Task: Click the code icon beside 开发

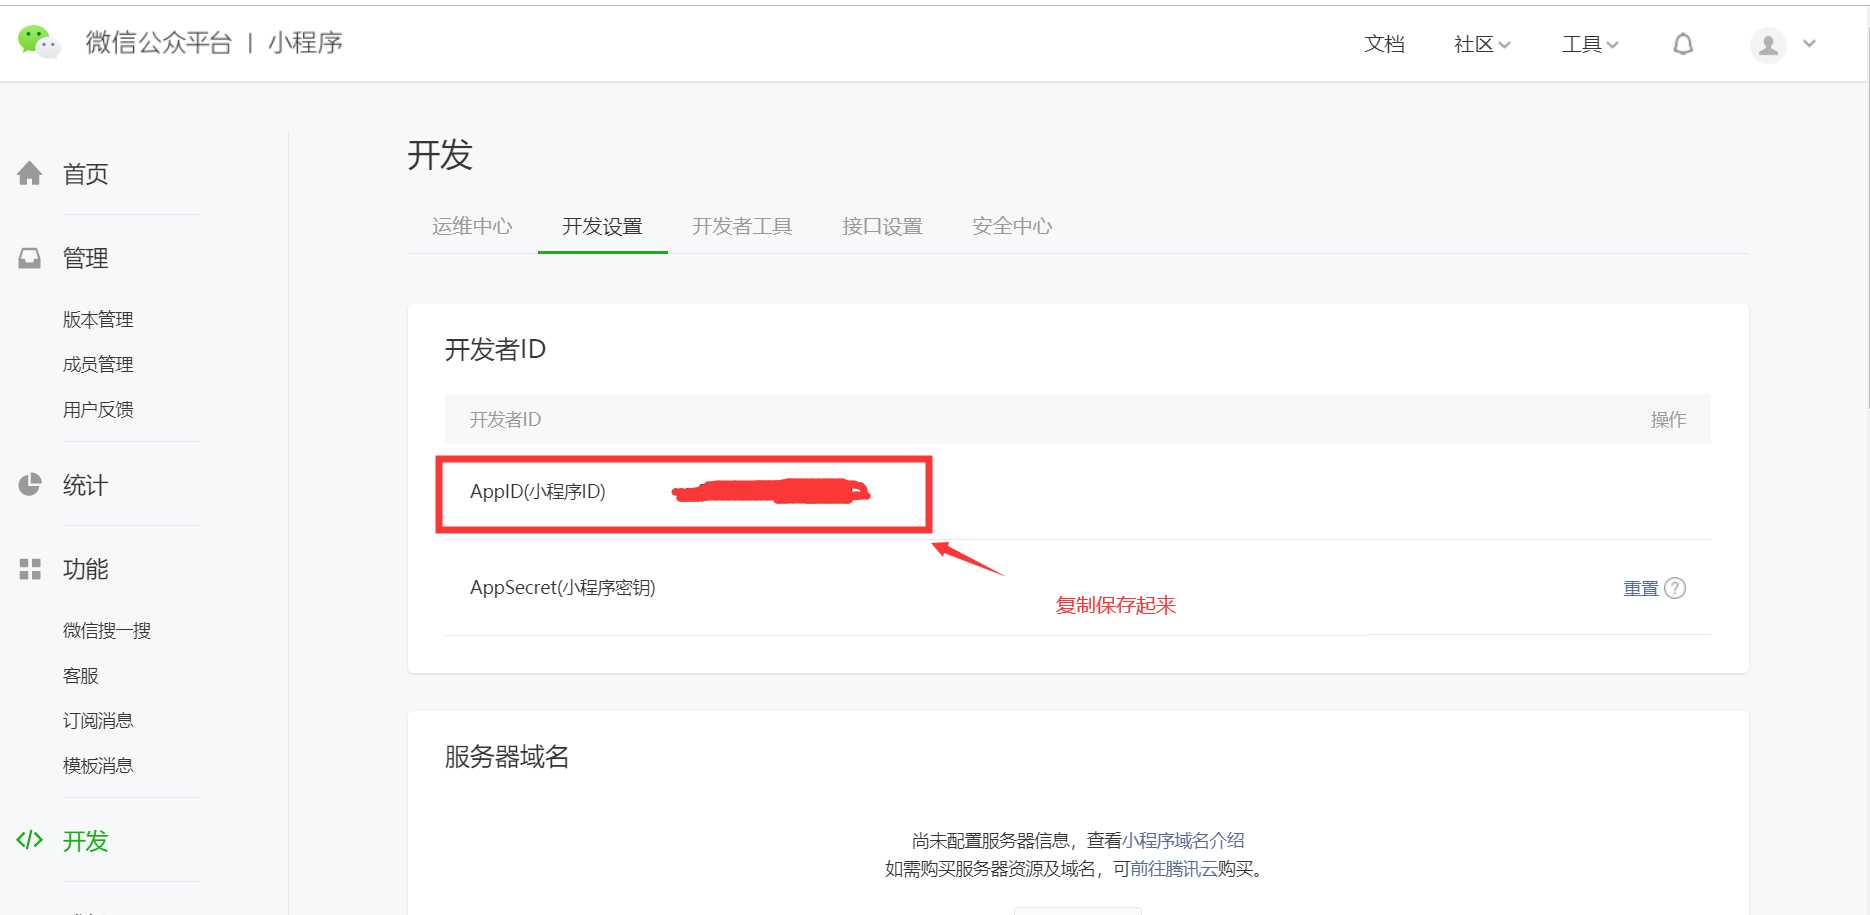Action: coord(30,840)
